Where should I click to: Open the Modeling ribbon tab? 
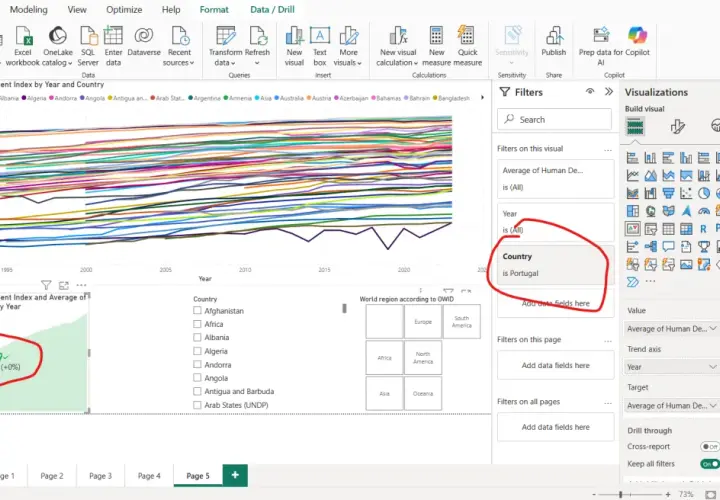pyautogui.click(x=28, y=10)
